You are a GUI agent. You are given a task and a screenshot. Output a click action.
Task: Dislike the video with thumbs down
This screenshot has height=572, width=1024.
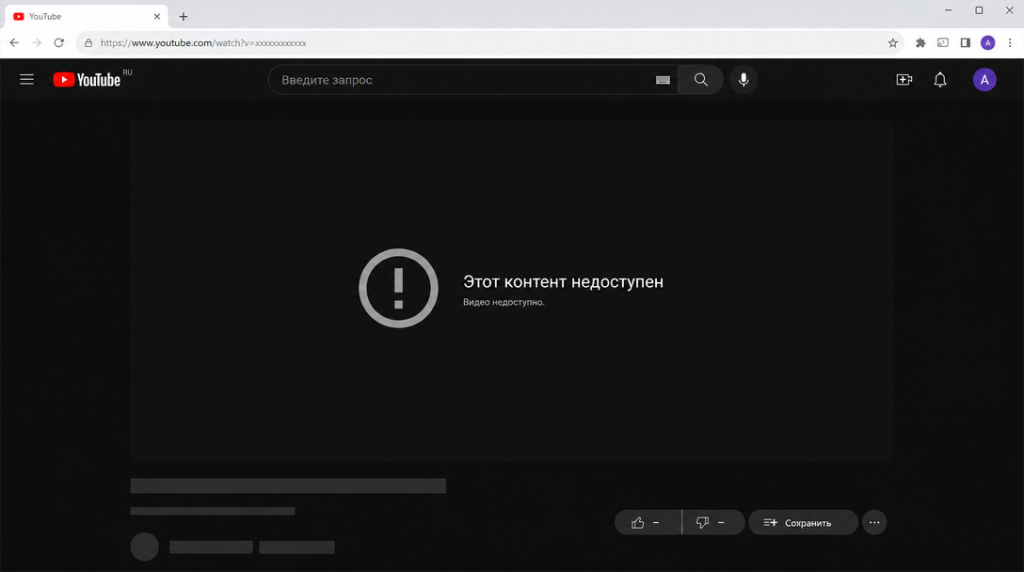pos(712,522)
